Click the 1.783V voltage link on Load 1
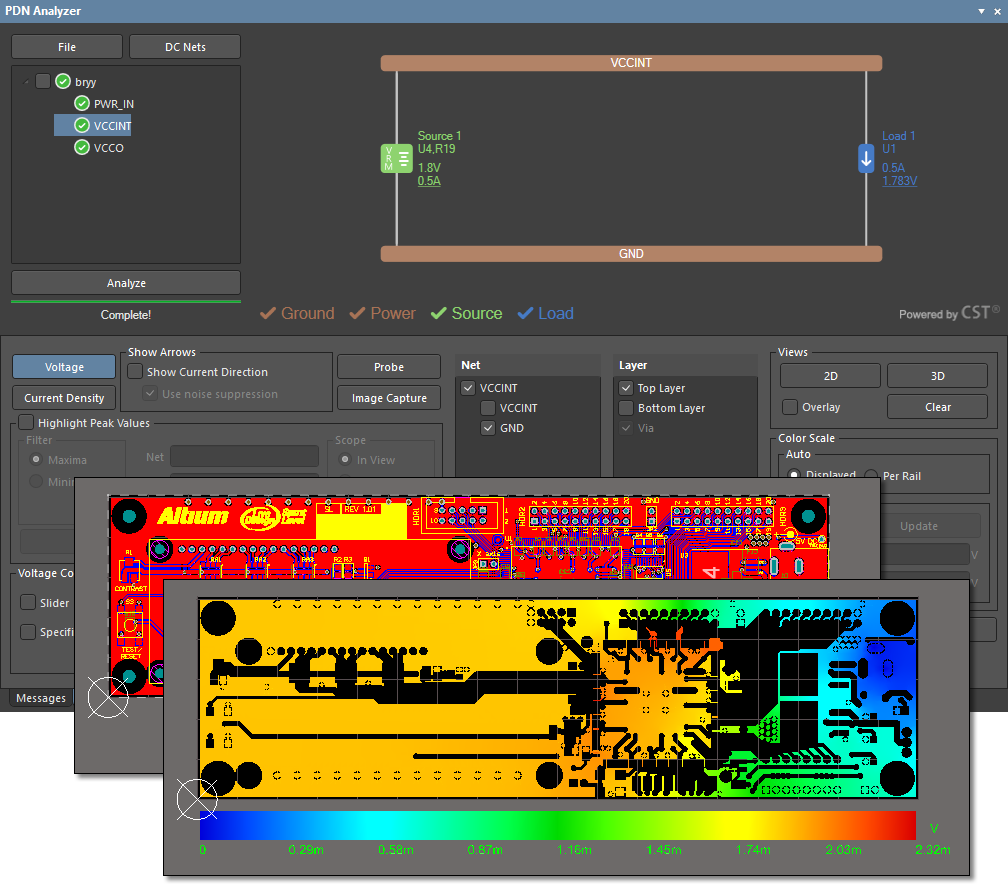Image resolution: width=1008 pixels, height=884 pixels. 899,181
